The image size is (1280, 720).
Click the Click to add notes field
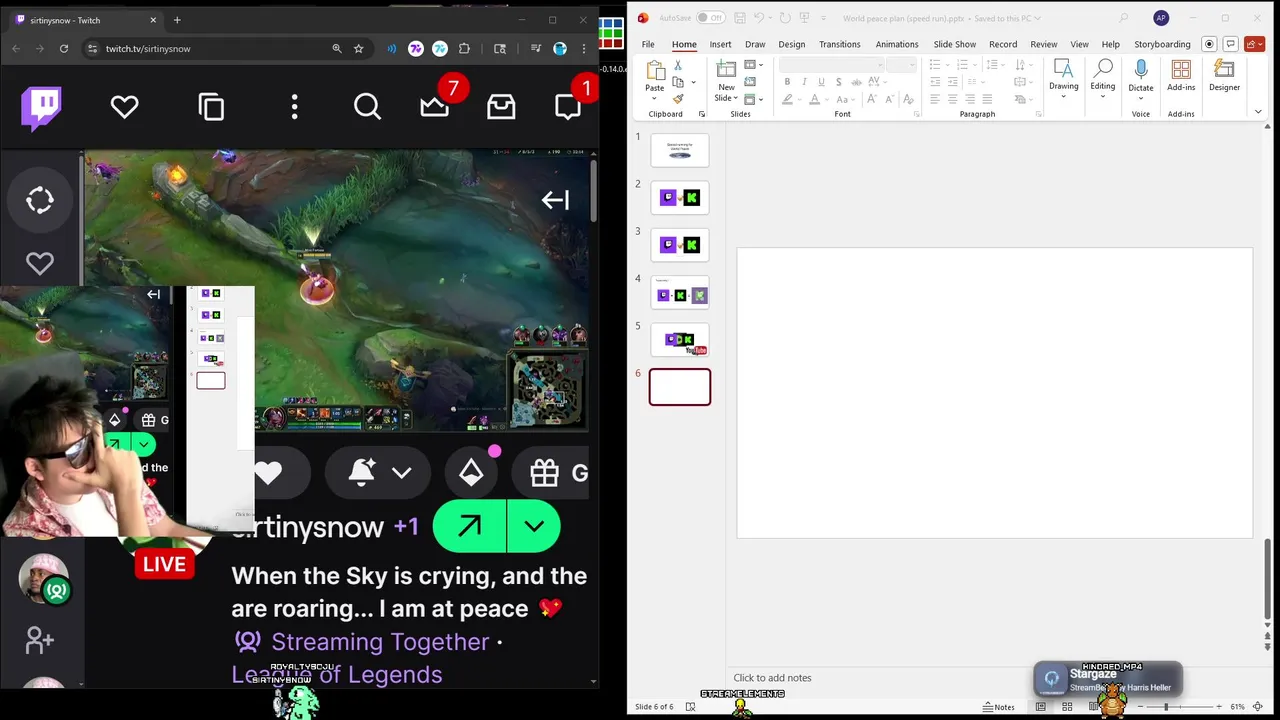pos(772,678)
